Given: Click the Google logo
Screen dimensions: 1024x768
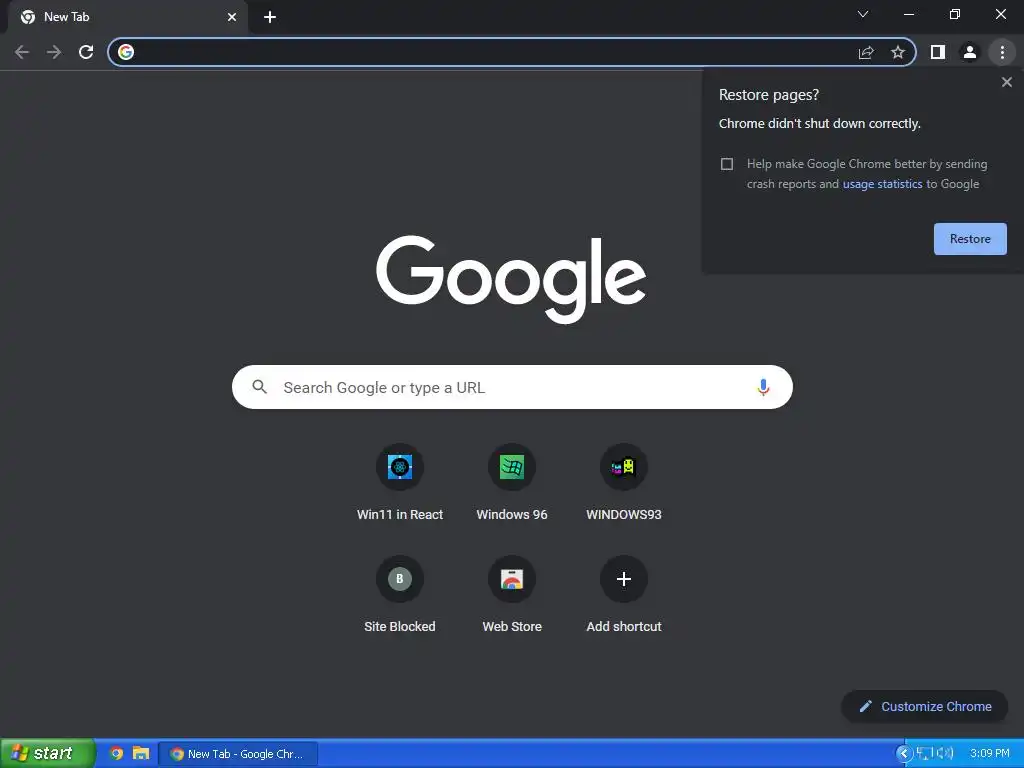Looking at the screenshot, I should click(511, 280).
